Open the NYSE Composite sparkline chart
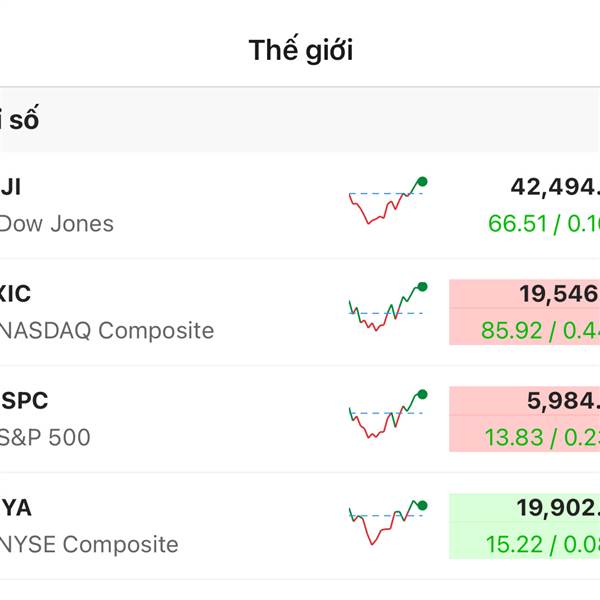This screenshot has width=600, height=600. 388,522
